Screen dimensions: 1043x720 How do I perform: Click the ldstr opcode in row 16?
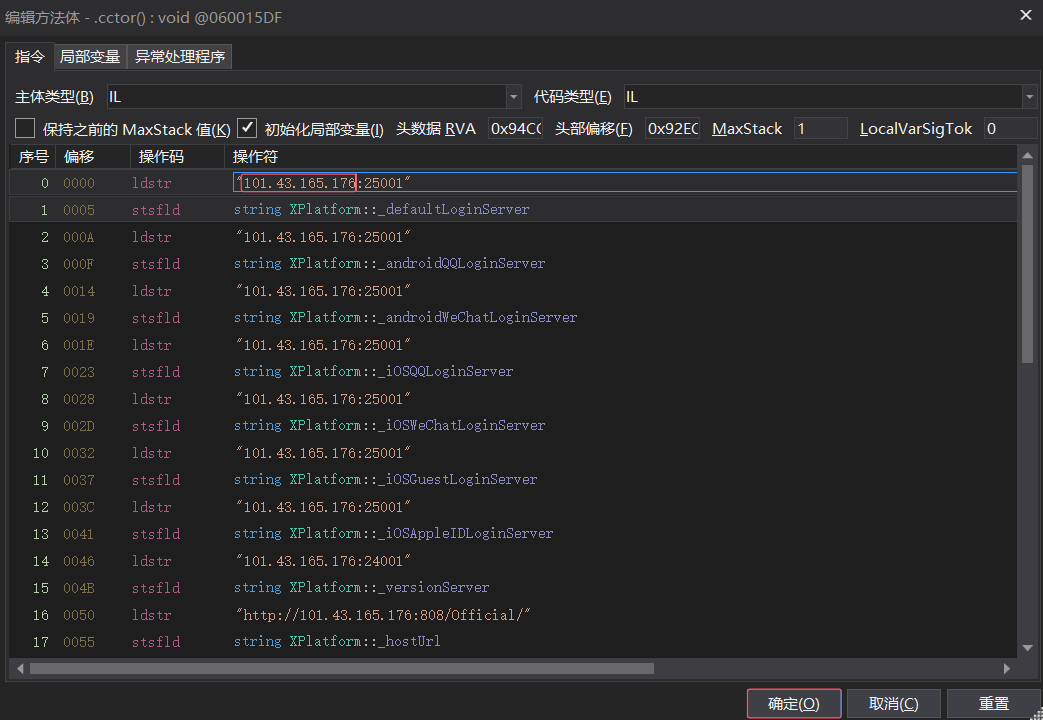[151, 615]
